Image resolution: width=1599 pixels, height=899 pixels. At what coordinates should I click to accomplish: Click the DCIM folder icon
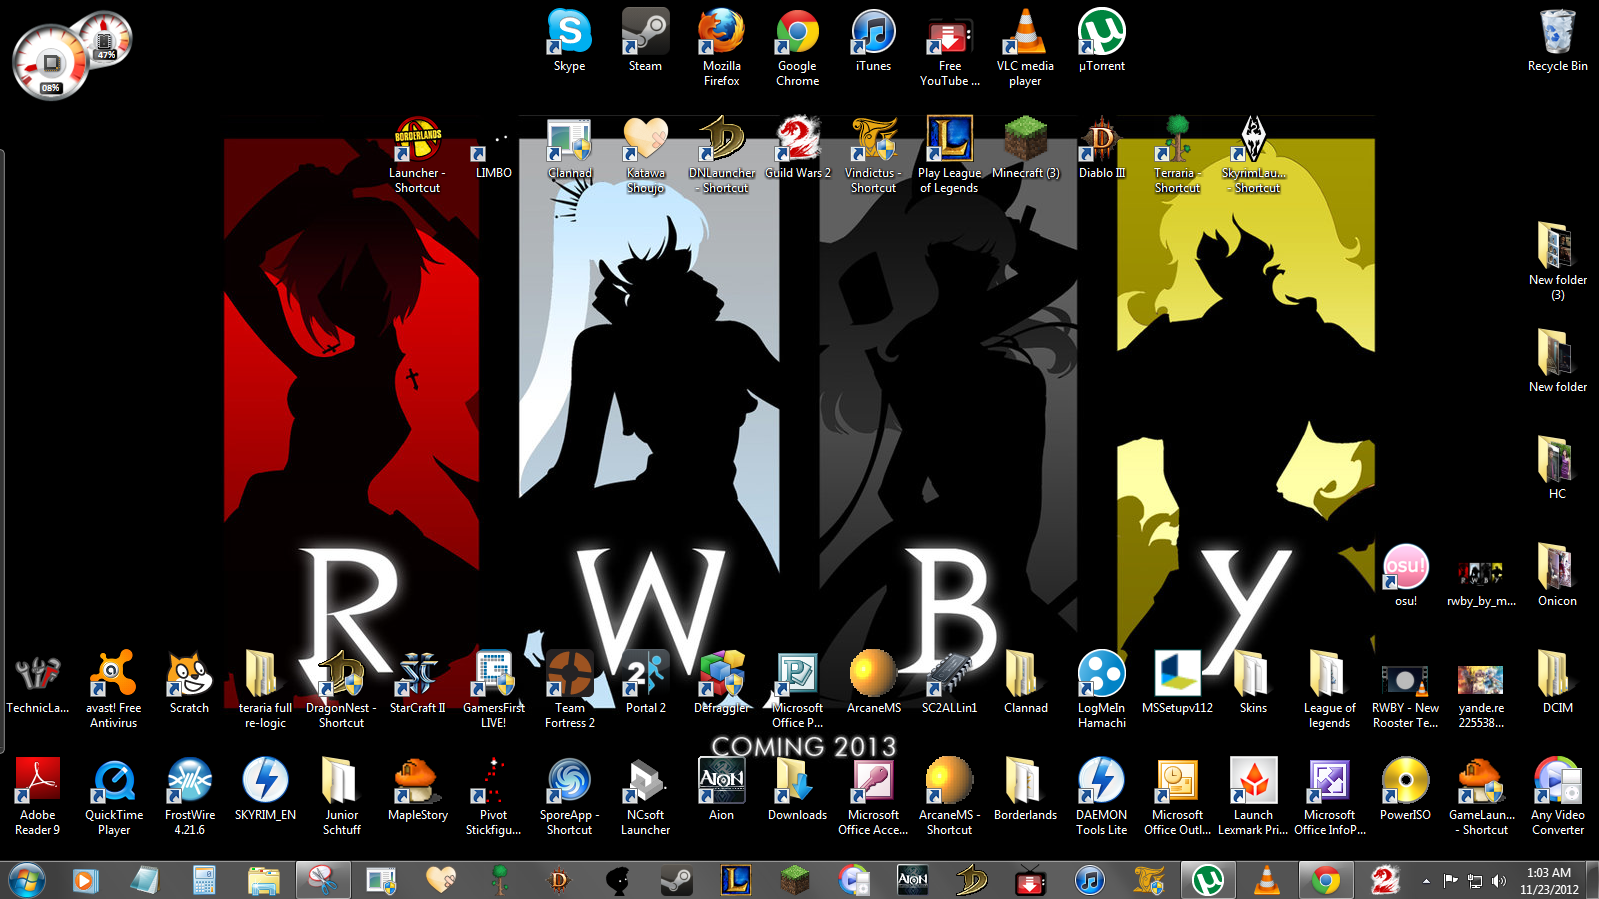(x=1557, y=683)
